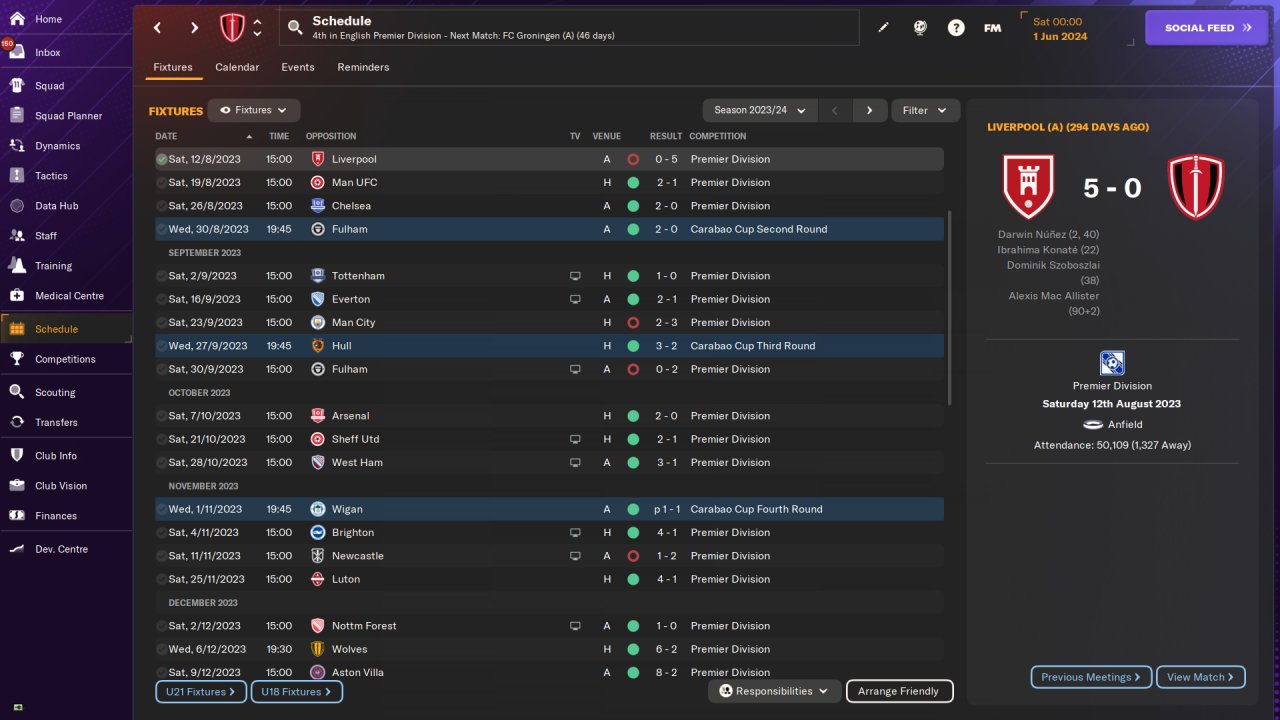
Task: Open the FM menu icon
Action: pyautogui.click(x=992, y=28)
